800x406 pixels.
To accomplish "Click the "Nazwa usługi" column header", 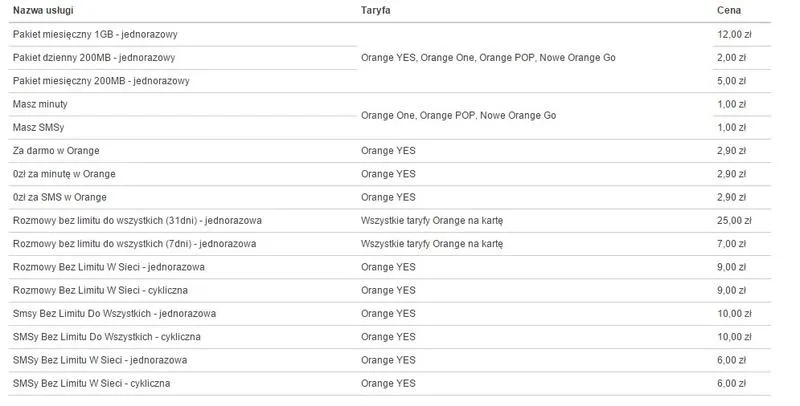I will 41,9.
